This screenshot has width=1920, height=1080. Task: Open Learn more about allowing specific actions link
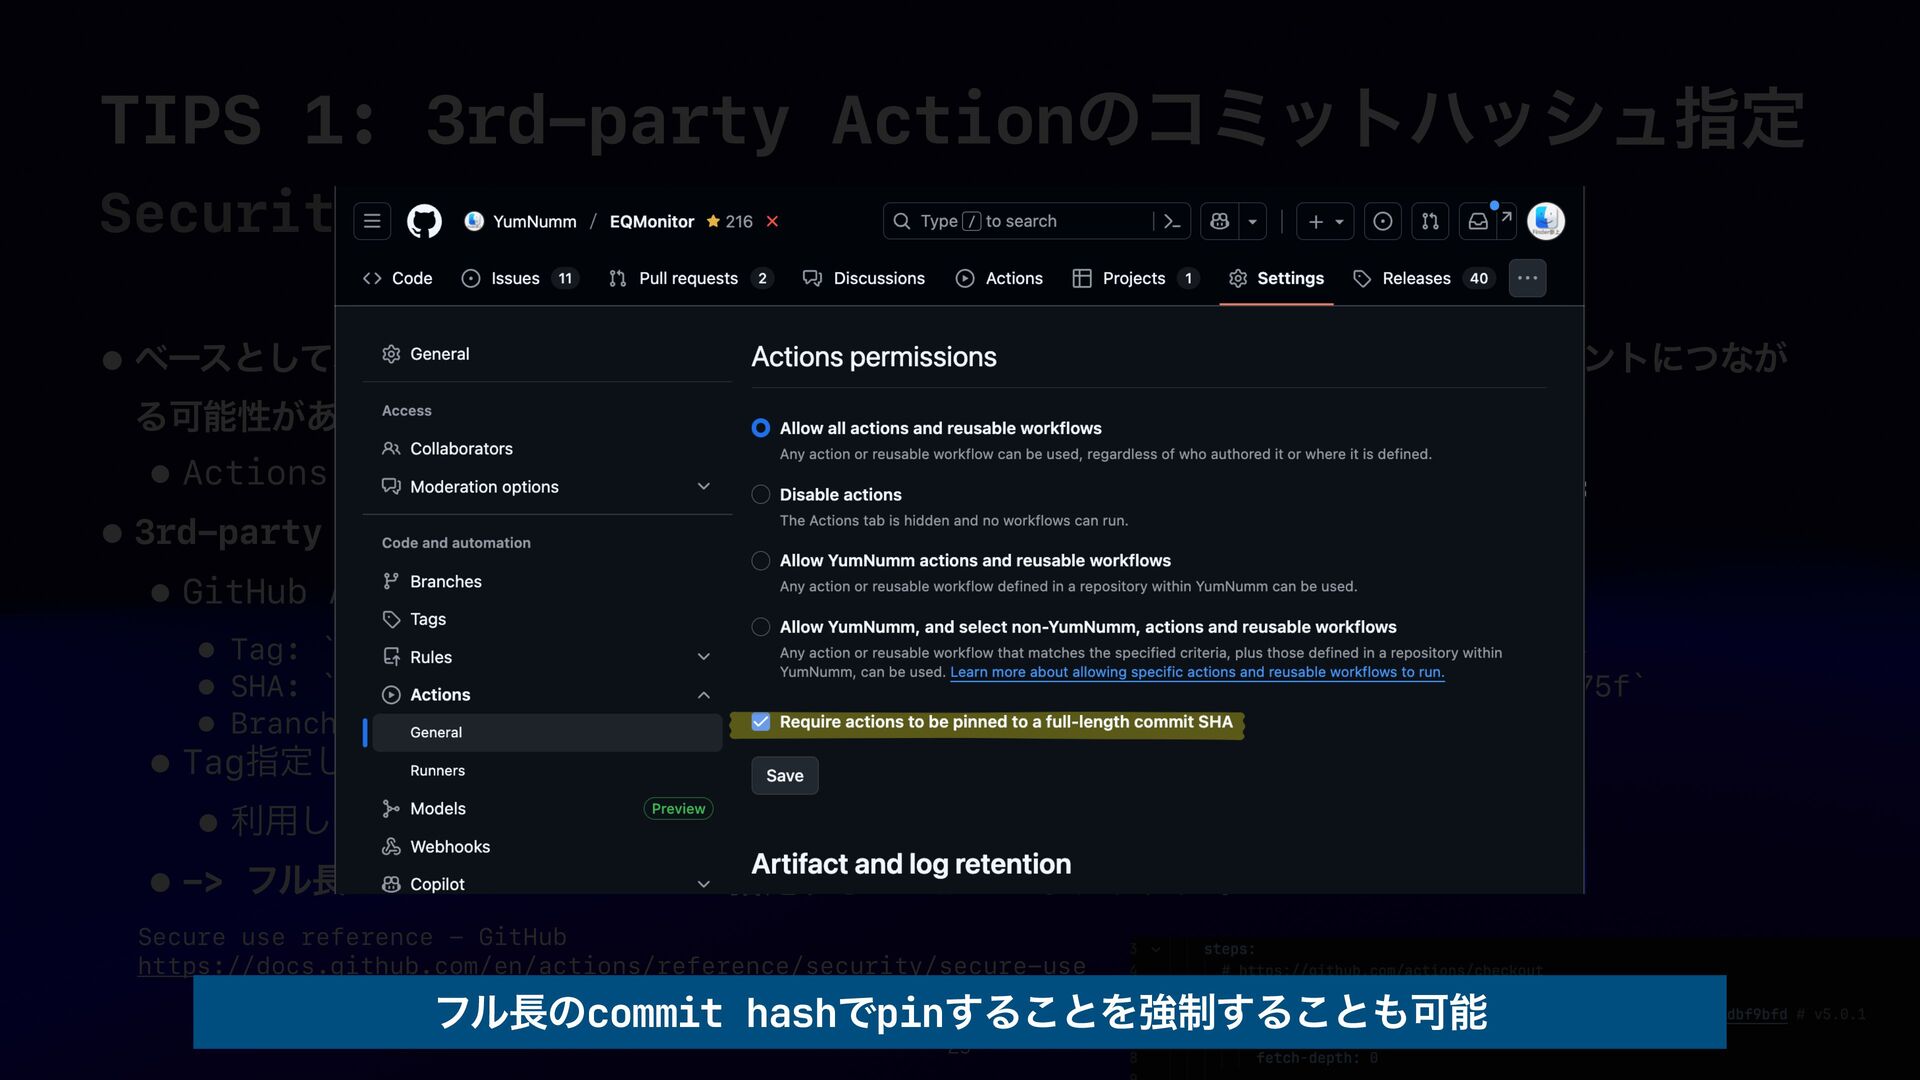click(x=1196, y=672)
